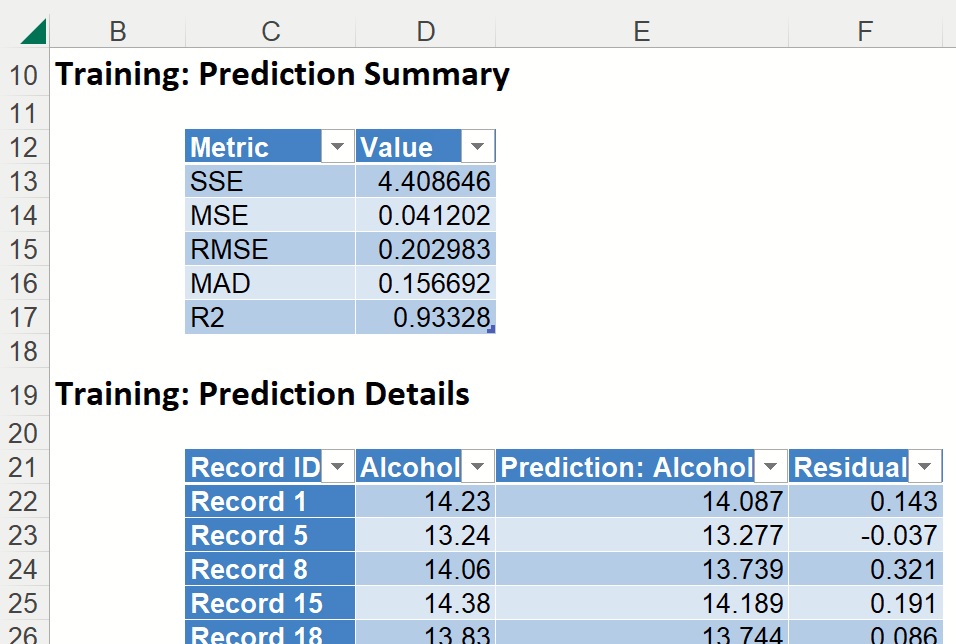
Task: Select the R2 value cell 0.93328
Action: [425, 317]
